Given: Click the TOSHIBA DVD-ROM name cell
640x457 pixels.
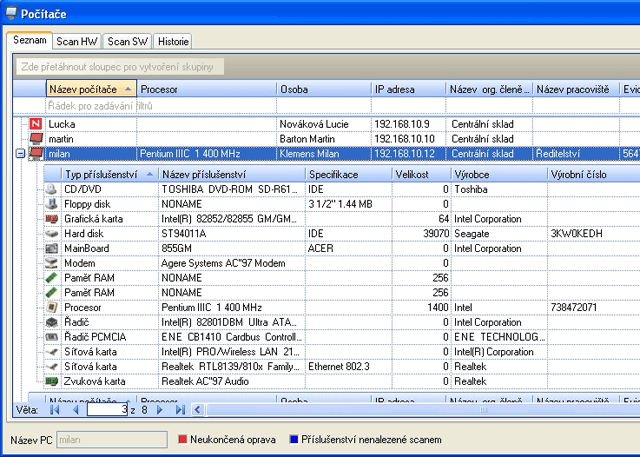Looking at the screenshot, I should coord(231,189).
